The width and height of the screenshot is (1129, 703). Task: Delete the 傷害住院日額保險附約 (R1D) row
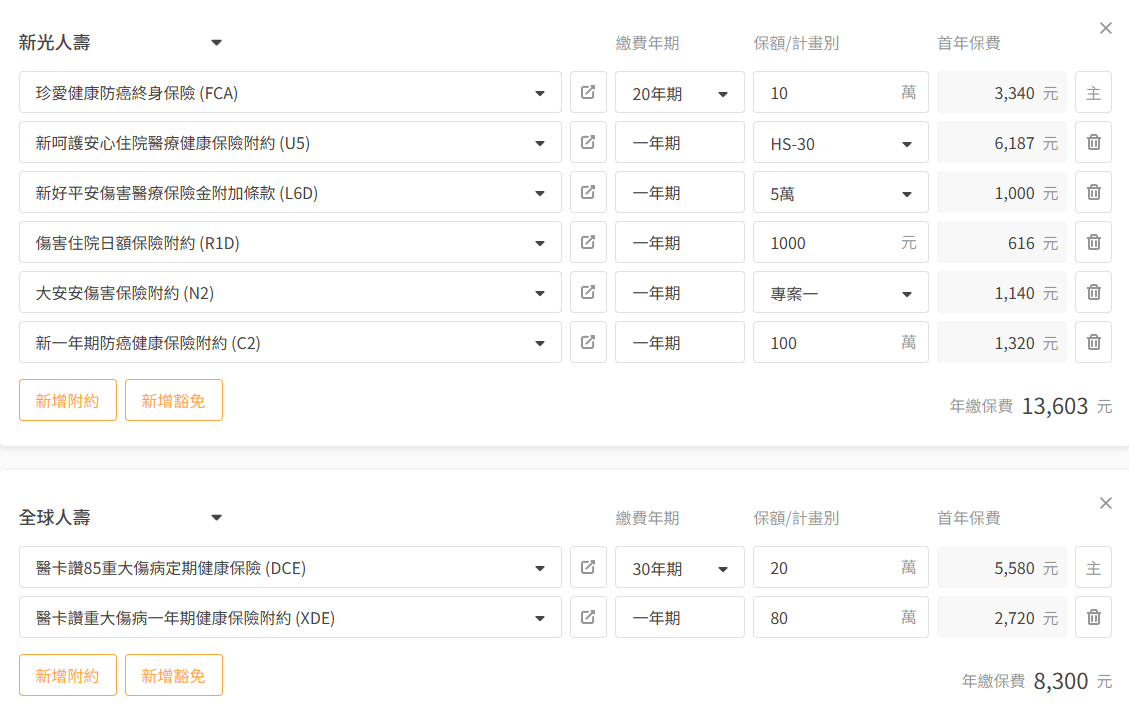1093,243
